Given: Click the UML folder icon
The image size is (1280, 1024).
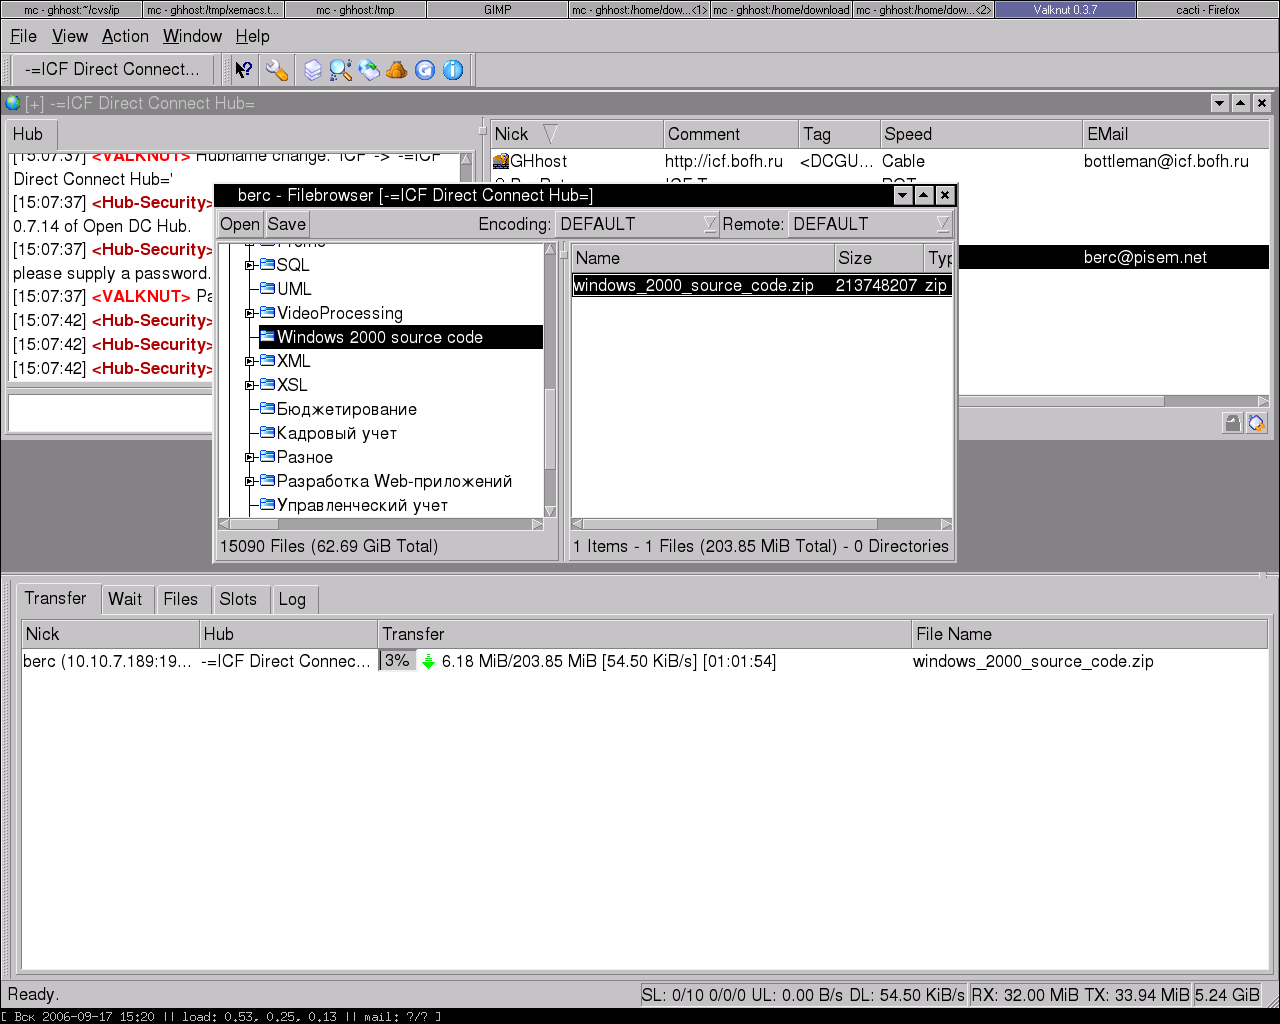Looking at the screenshot, I should point(267,289).
